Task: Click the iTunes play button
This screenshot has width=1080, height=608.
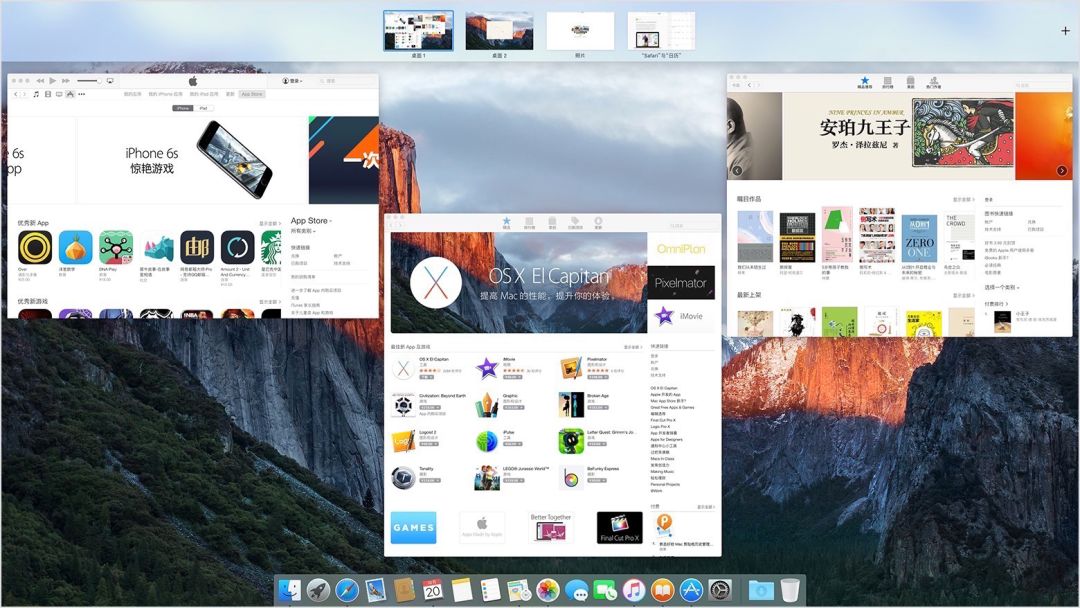Action: pos(53,80)
